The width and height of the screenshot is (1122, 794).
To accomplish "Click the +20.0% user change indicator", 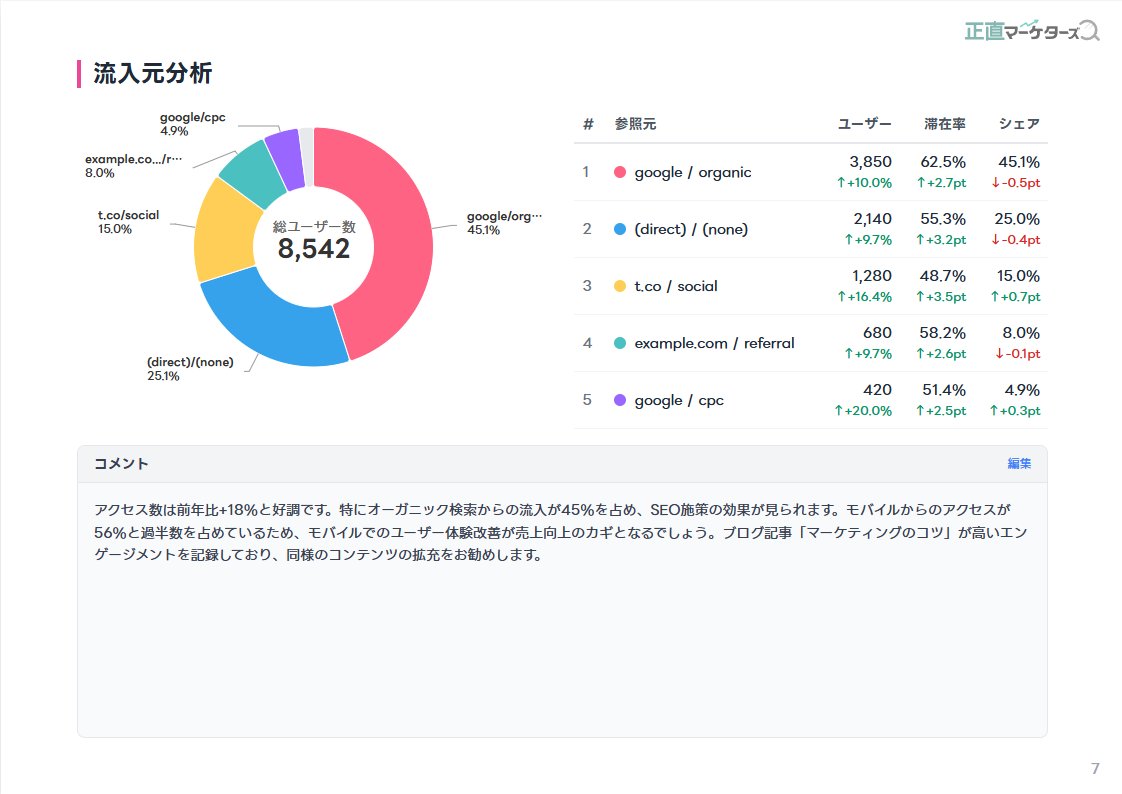I will [863, 411].
